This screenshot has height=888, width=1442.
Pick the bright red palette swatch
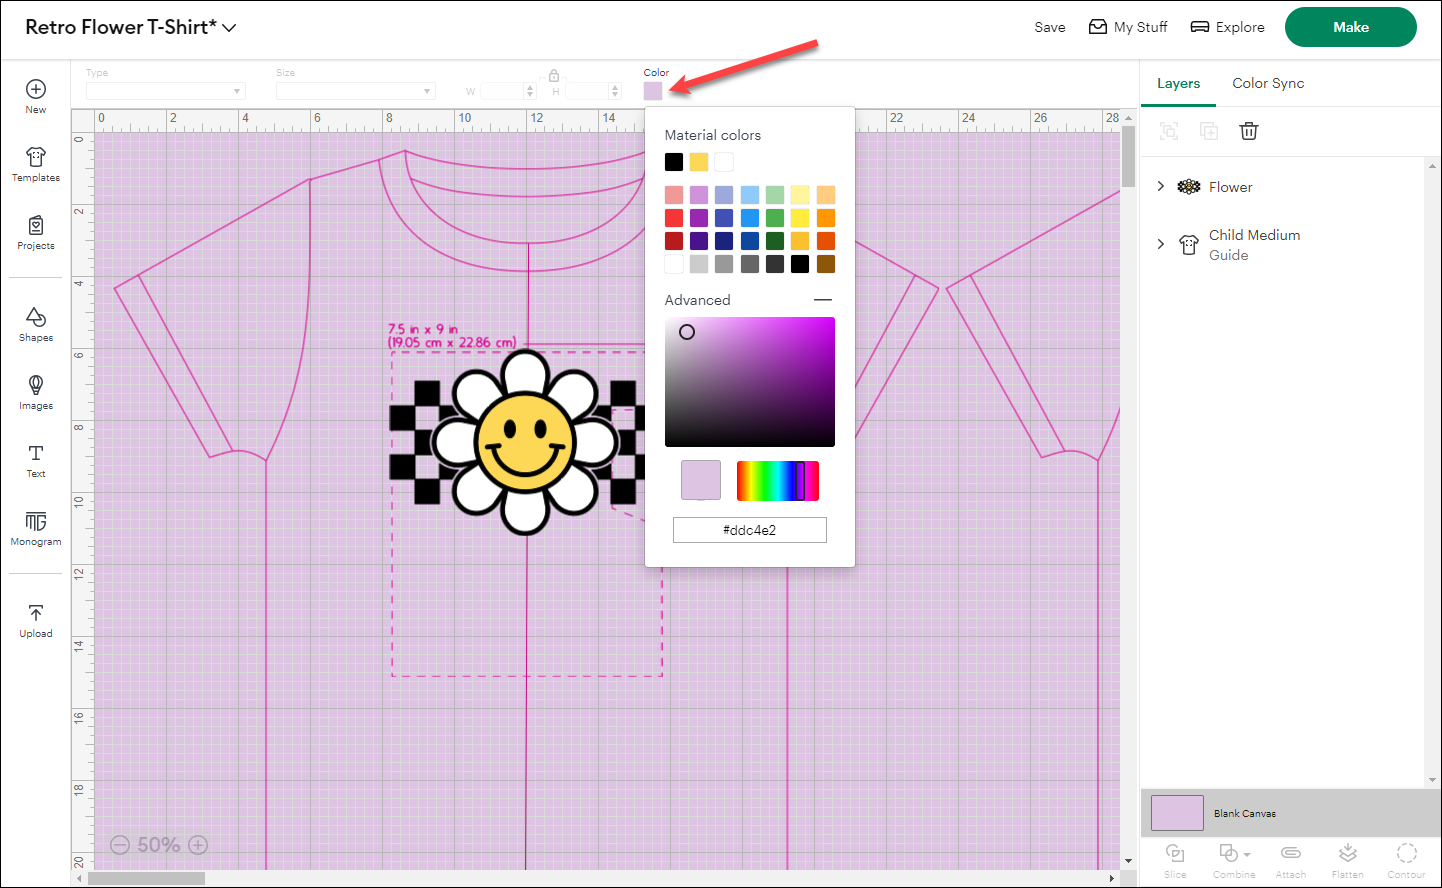pyautogui.click(x=674, y=218)
